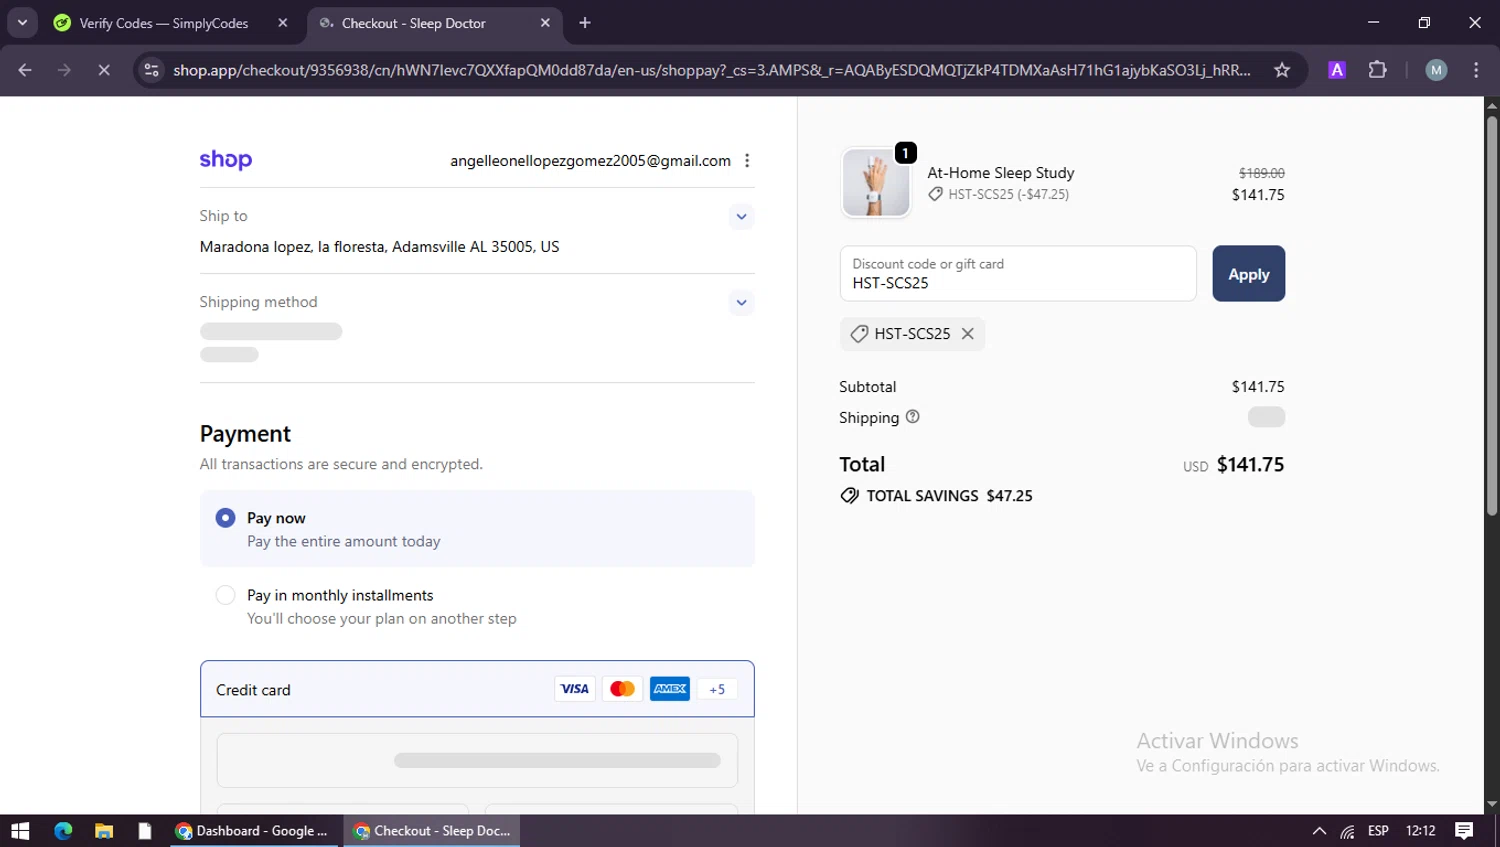View site information icon in address bar

pos(152,70)
